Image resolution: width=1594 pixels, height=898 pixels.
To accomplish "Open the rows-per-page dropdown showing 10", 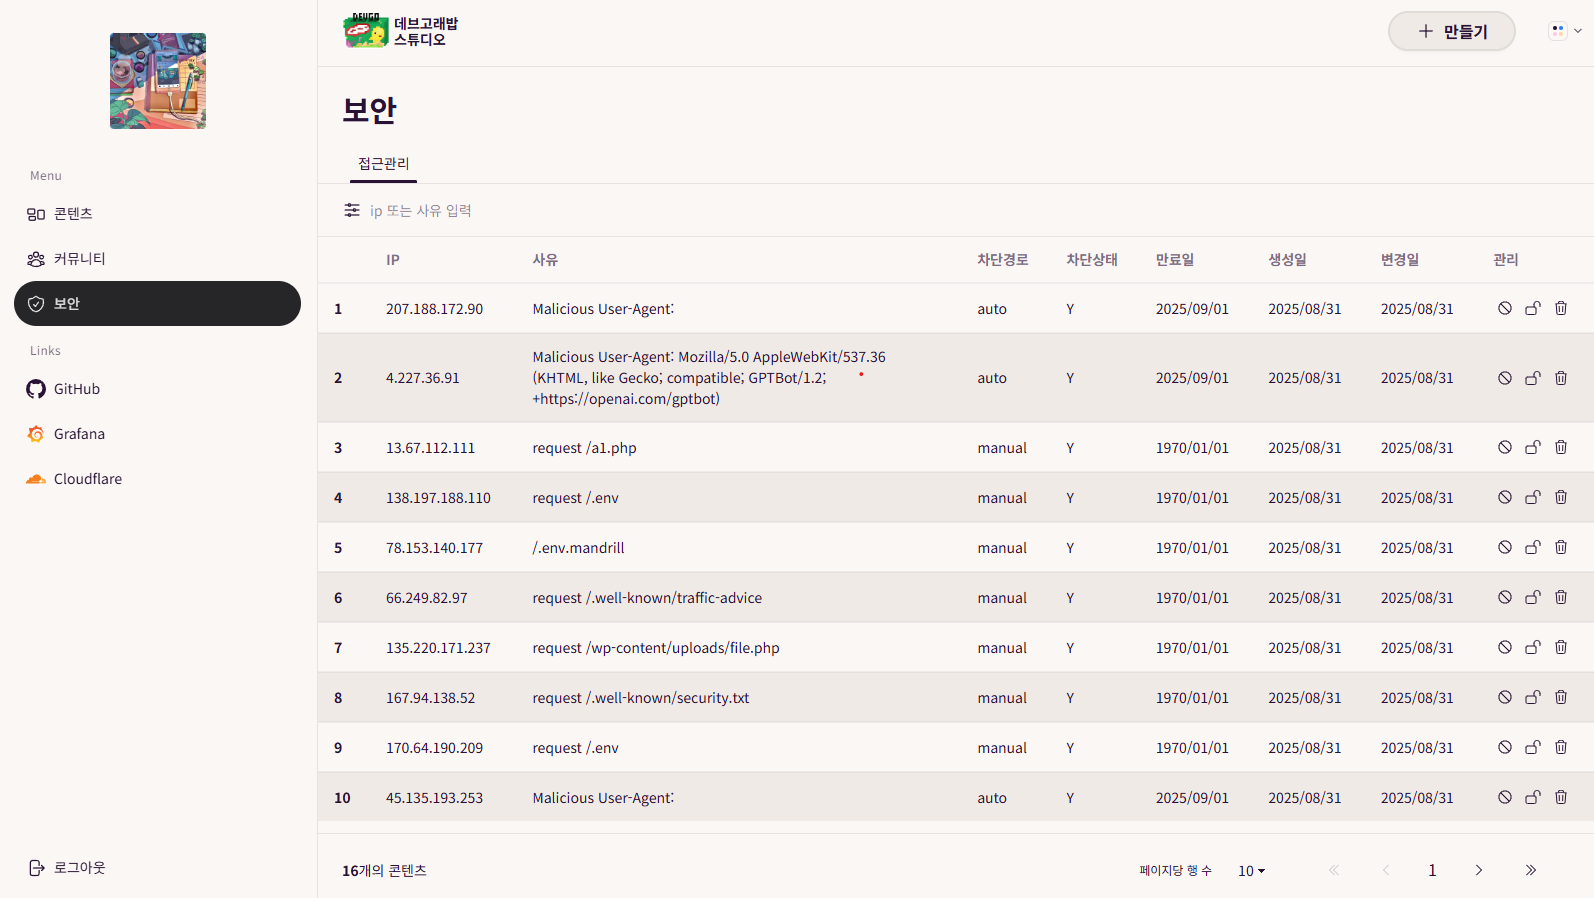I will point(1251,871).
